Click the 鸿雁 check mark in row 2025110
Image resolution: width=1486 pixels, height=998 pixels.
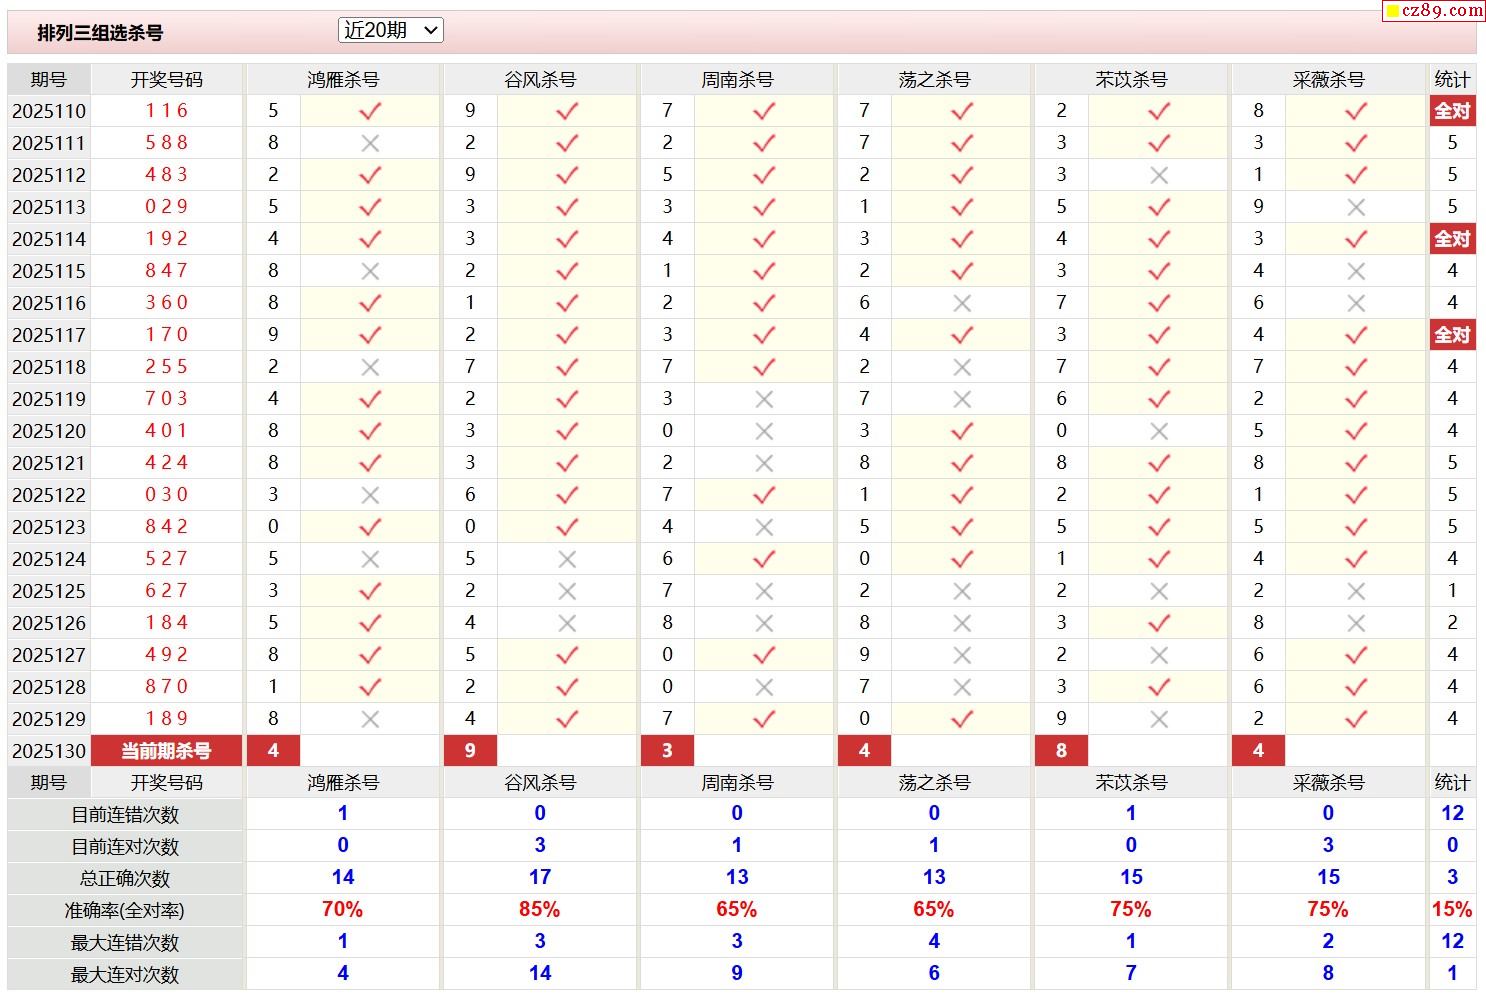(x=370, y=111)
